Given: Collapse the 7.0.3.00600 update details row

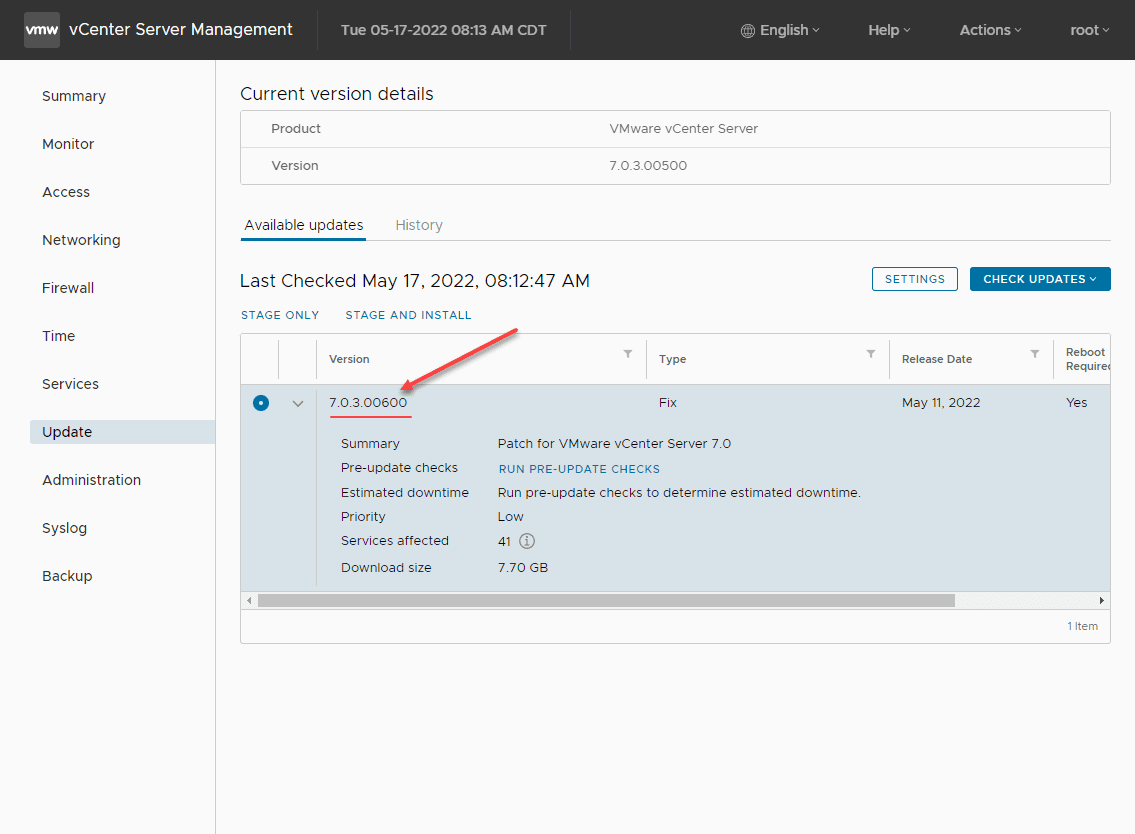Looking at the screenshot, I should tap(297, 404).
